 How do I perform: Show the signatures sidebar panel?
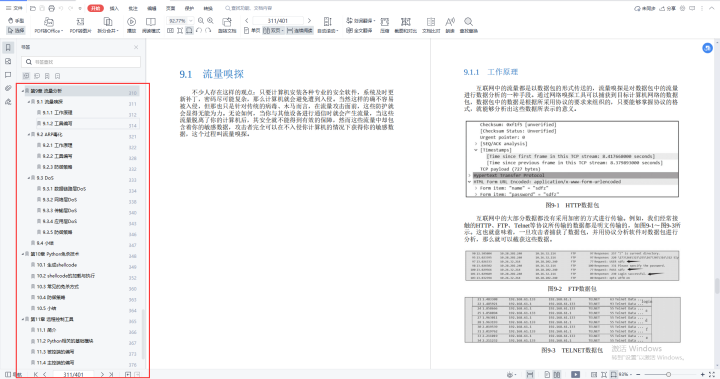pos(8,102)
